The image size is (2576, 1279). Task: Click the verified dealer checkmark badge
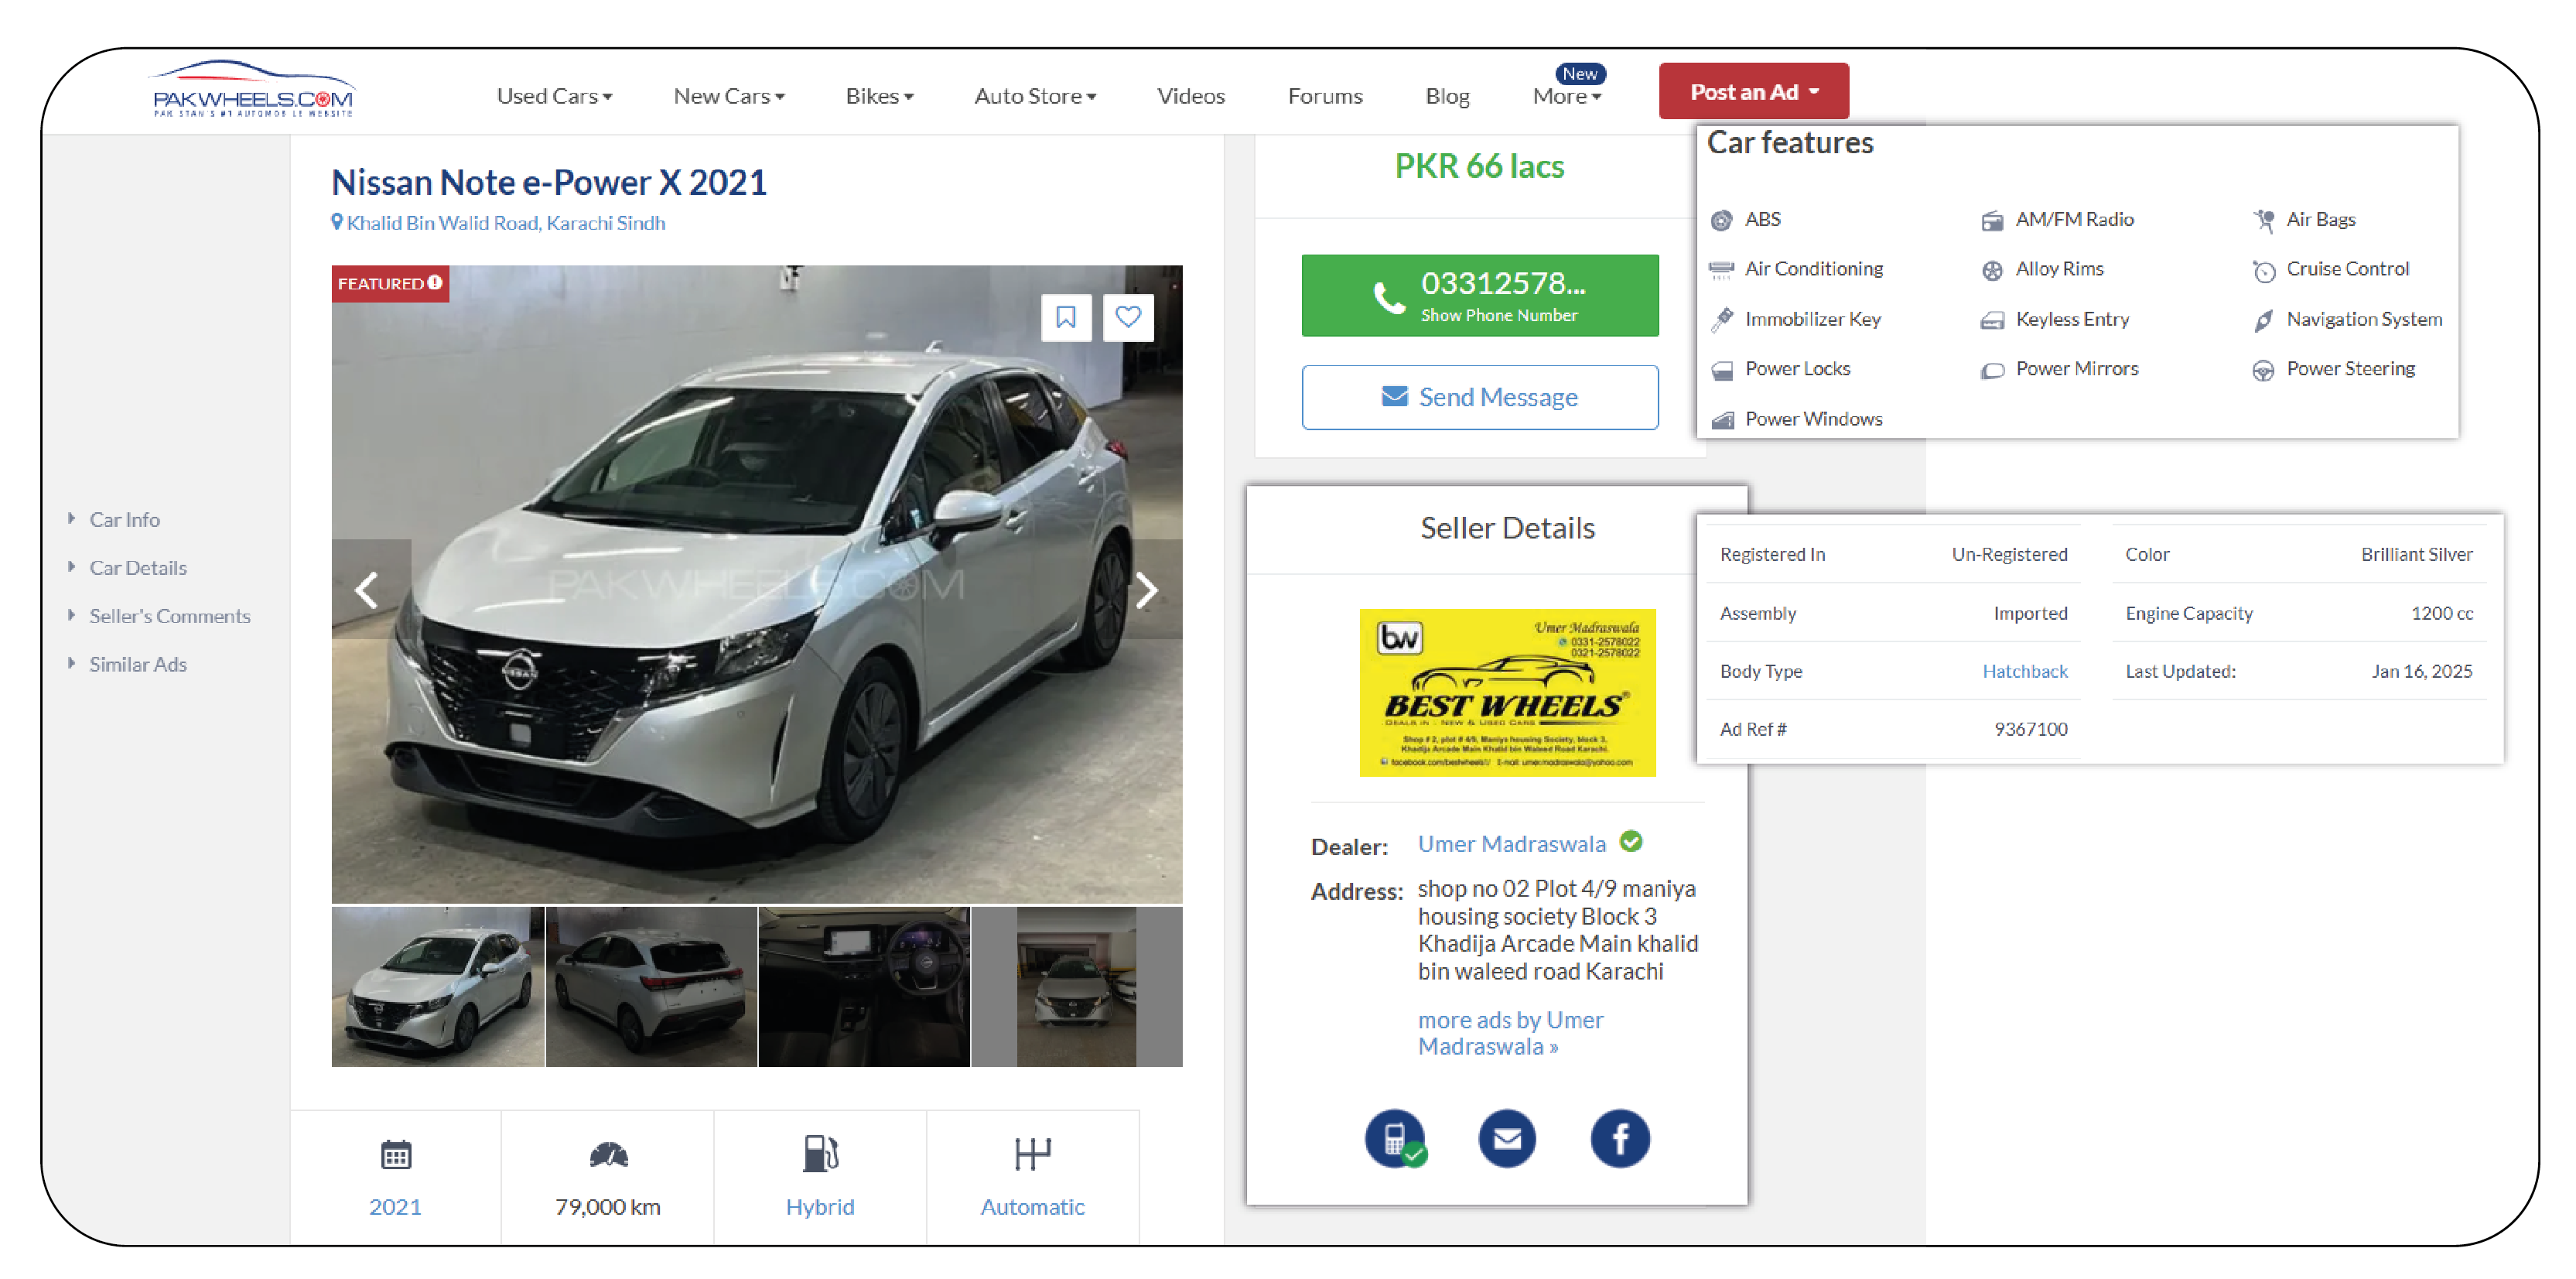pyautogui.click(x=1631, y=842)
